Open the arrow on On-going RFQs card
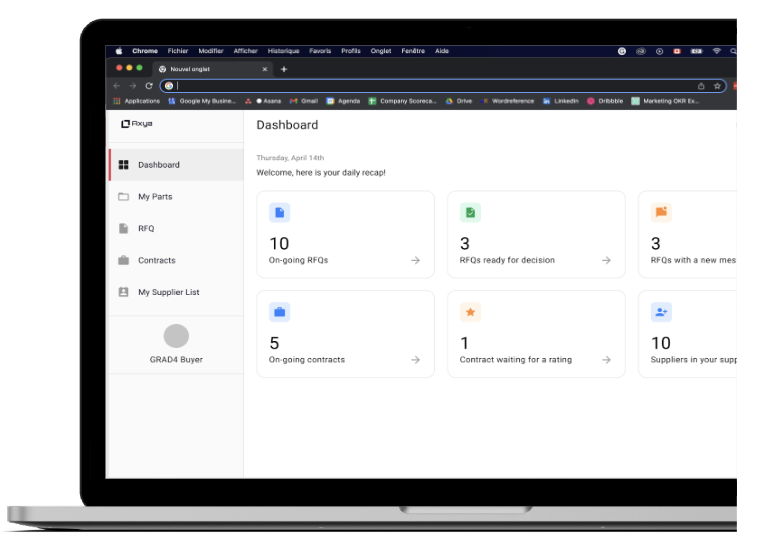This screenshot has height=548, width=768. click(x=415, y=261)
